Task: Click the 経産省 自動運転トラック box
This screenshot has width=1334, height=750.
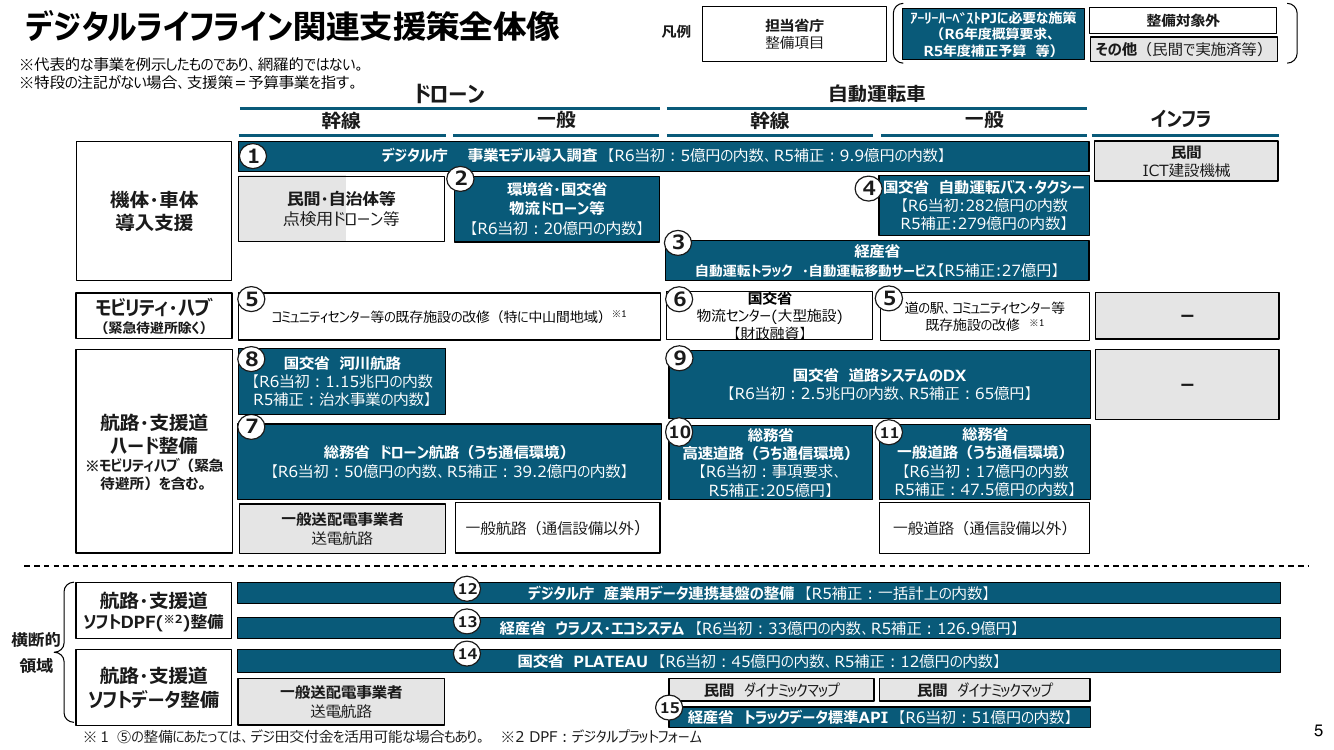Action: click(x=877, y=260)
